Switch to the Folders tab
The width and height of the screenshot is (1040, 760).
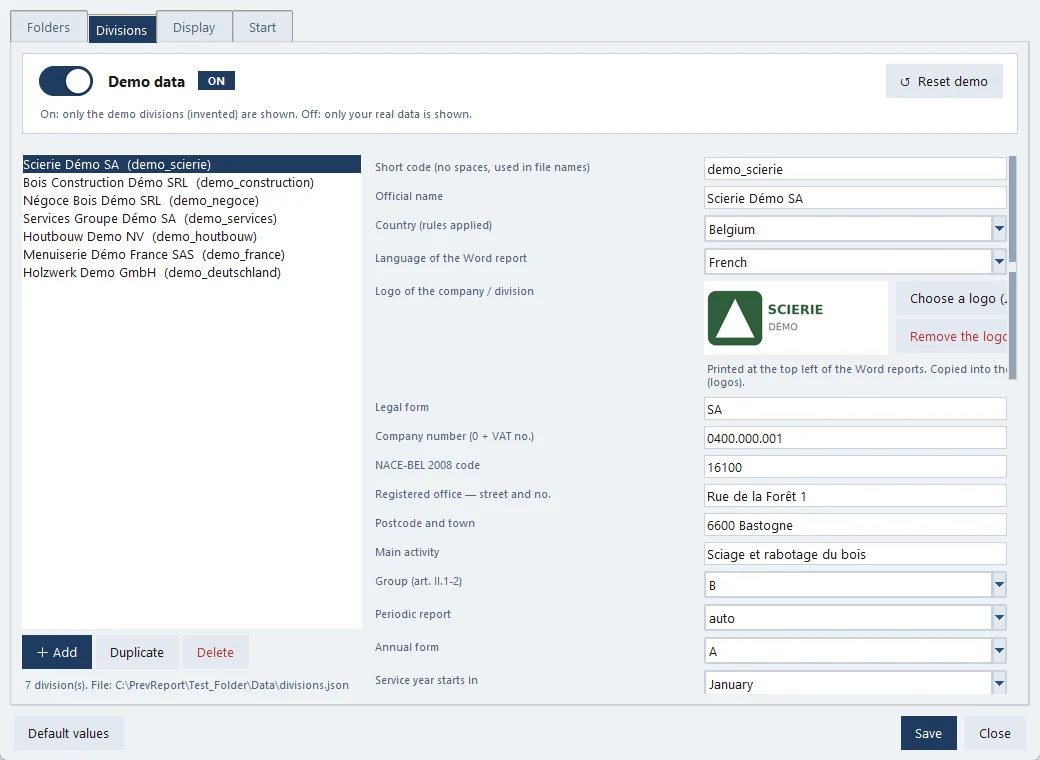48,27
